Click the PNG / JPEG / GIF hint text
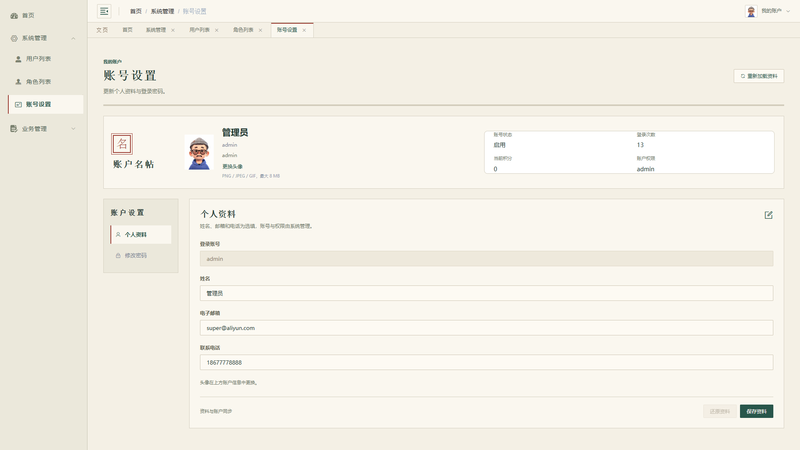800x450 pixels. coord(251,176)
